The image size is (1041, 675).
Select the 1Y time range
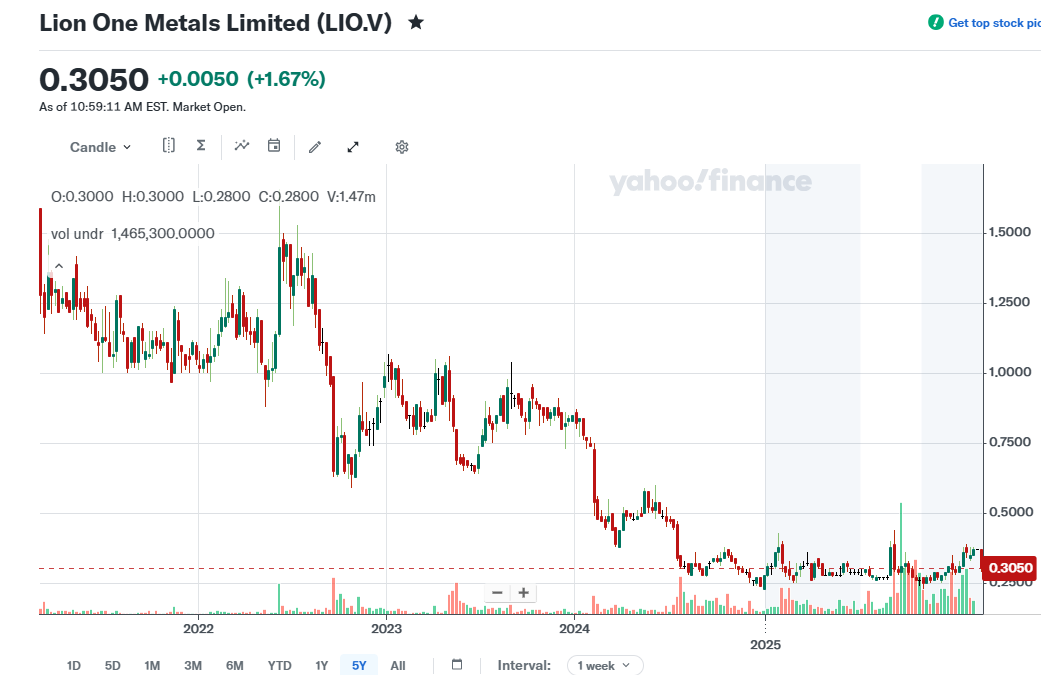pyautogui.click(x=321, y=665)
